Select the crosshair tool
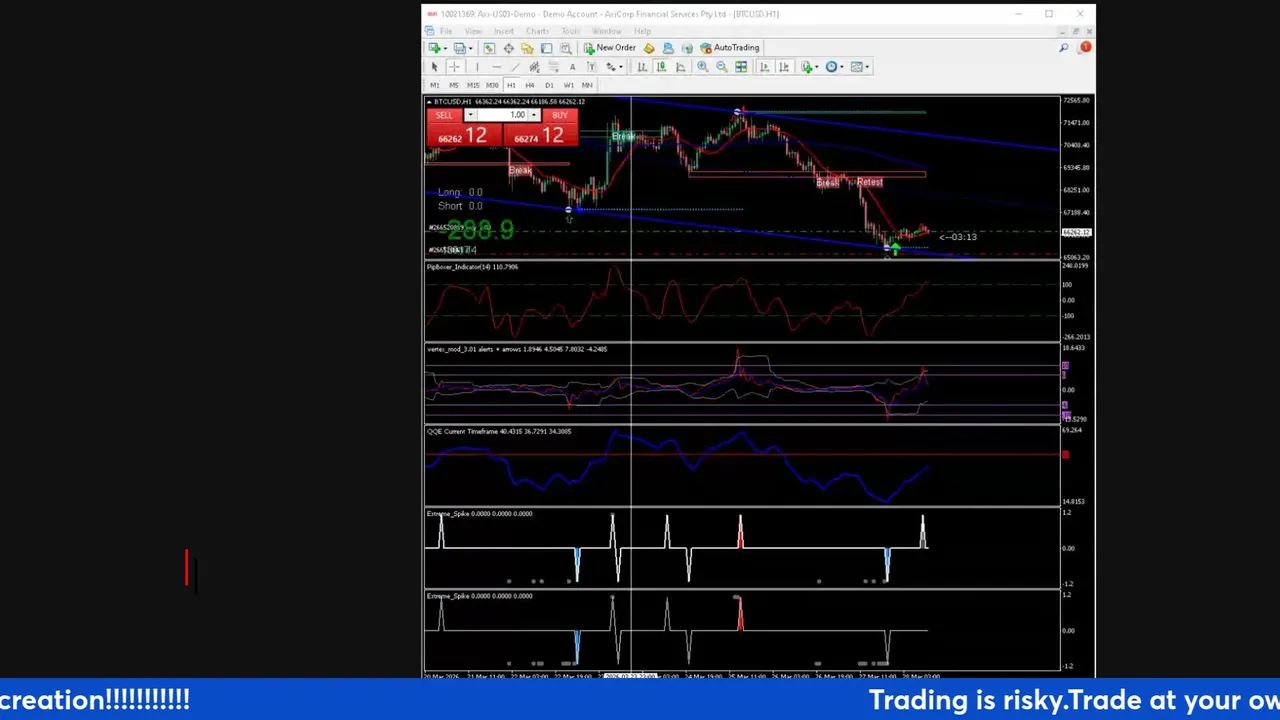 454,67
